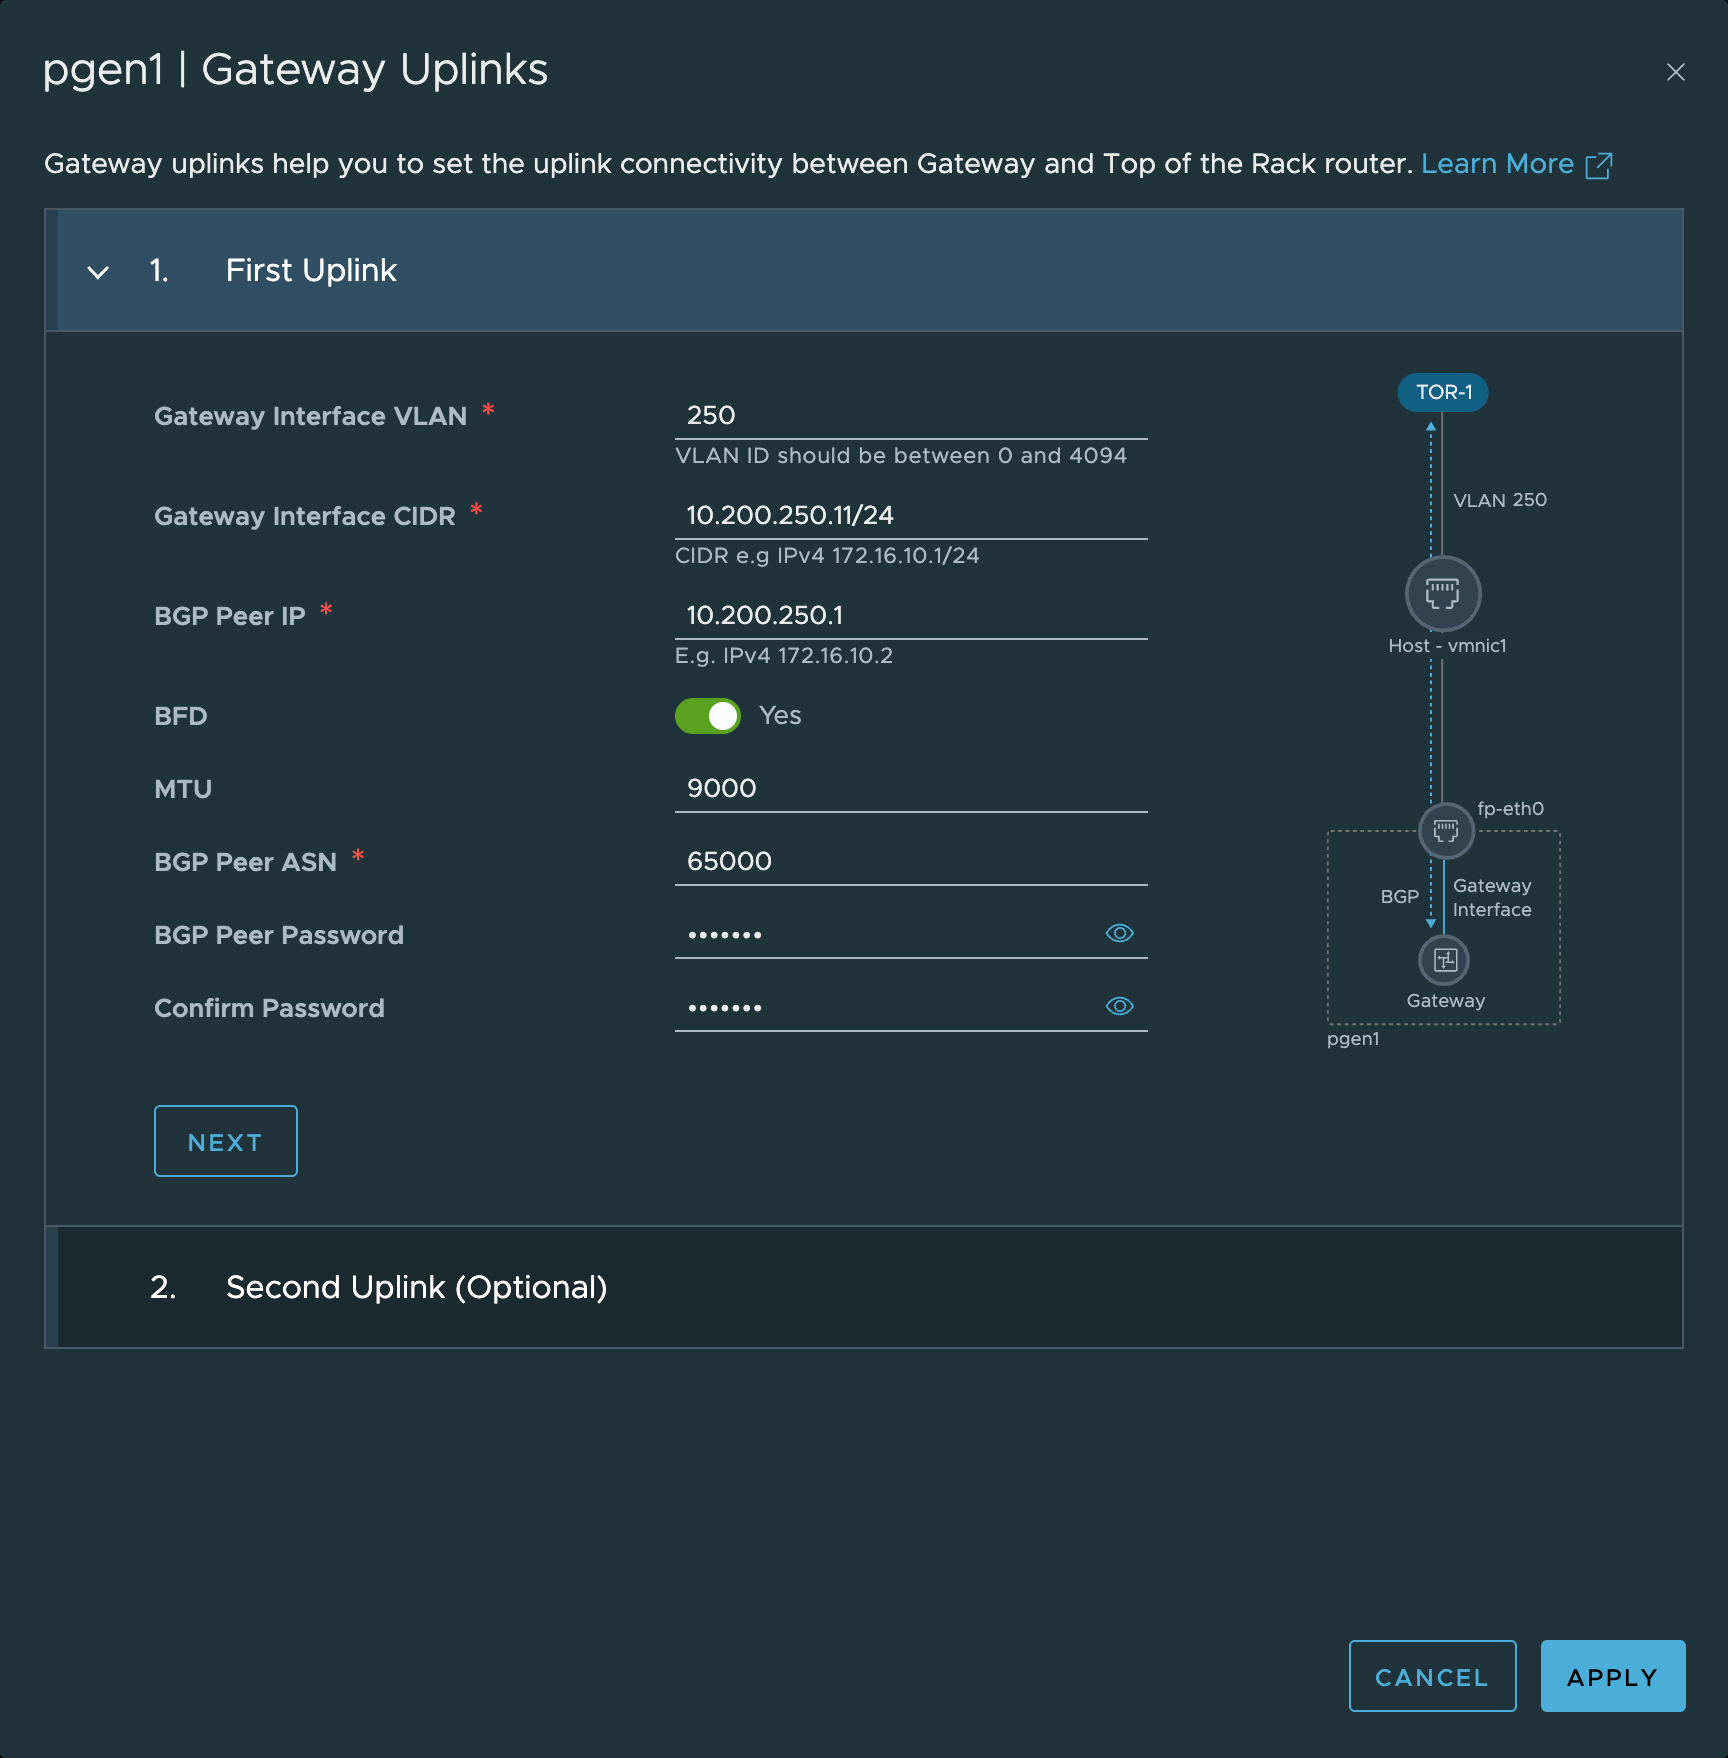Close the Gateway Uplinks dialog with X
Screen dimensions: 1728x1758
(1675, 72)
